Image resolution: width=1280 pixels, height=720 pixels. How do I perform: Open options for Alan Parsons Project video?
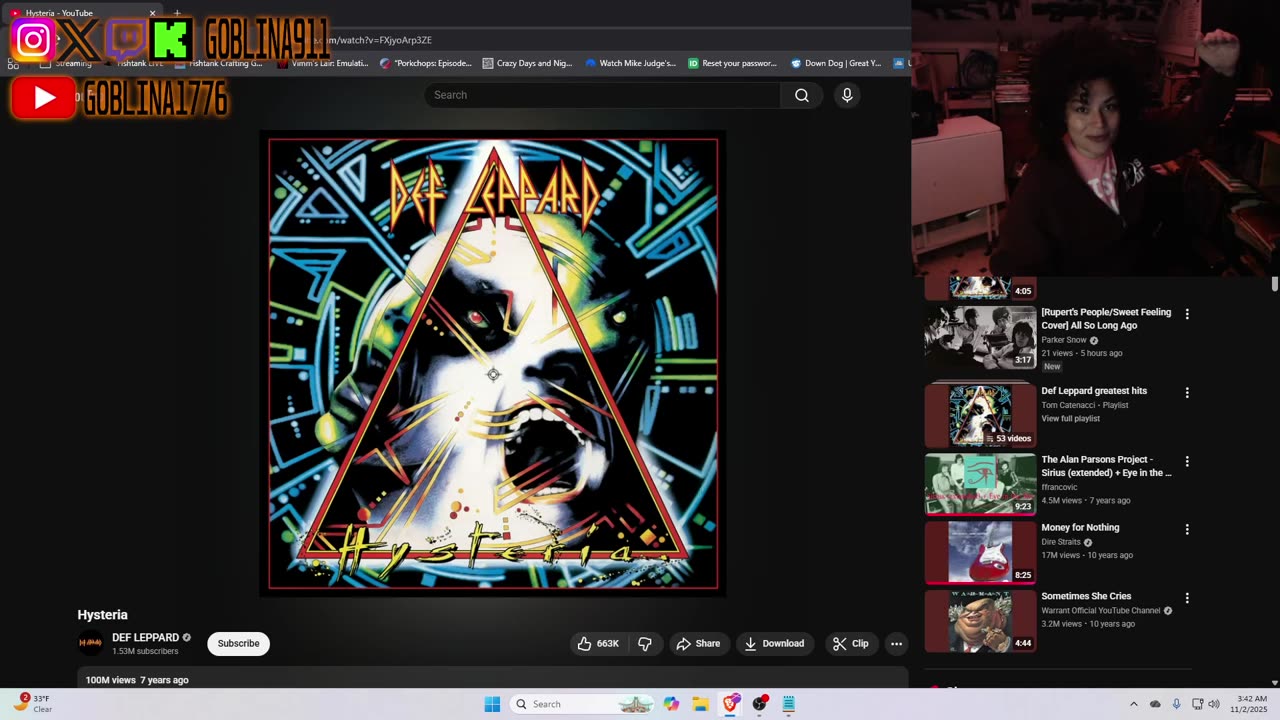(1187, 462)
